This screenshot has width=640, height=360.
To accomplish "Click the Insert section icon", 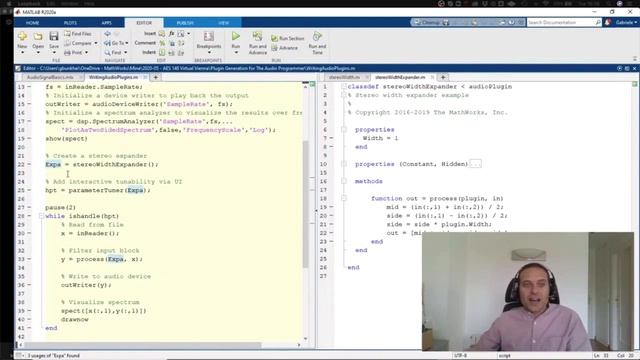I will coord(162,34).
